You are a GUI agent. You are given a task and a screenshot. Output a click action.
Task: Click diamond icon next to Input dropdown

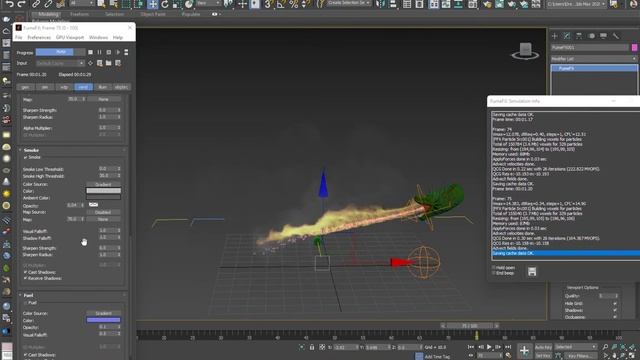pyautogui.click(x=90, y=63)
